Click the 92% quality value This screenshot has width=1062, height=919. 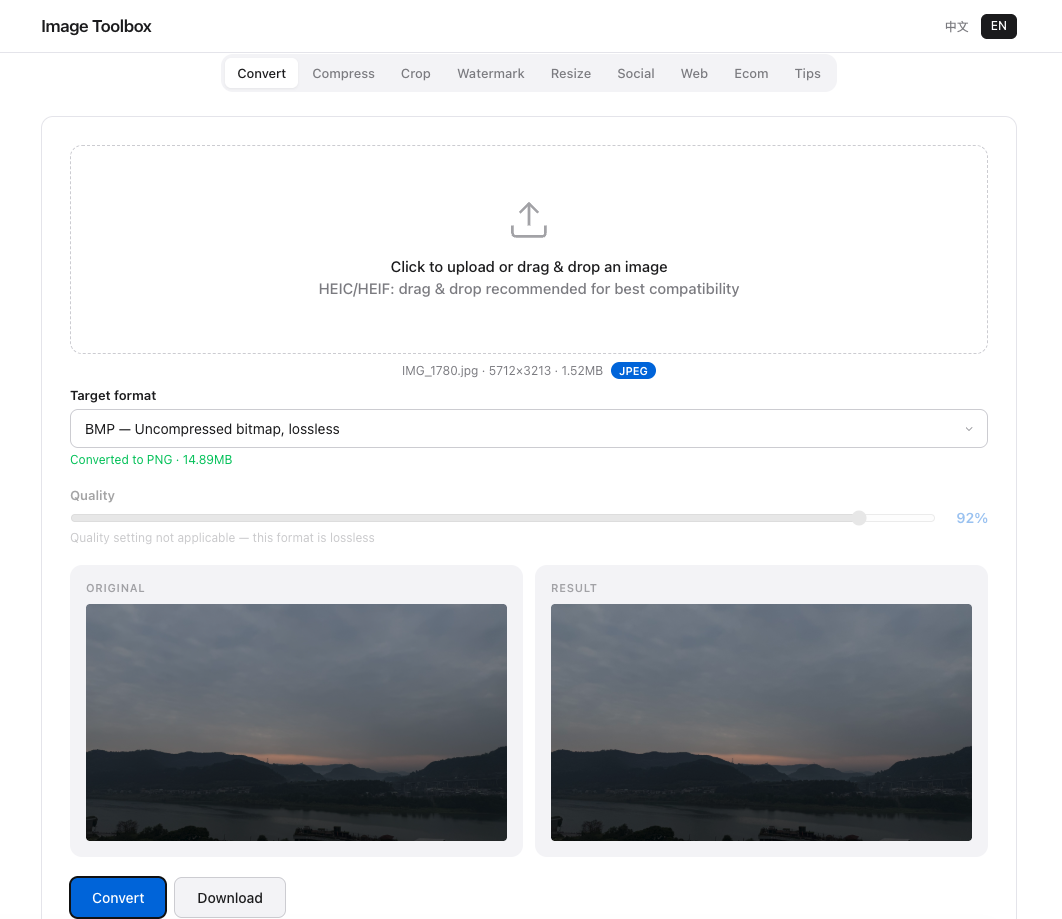(x=971, y=518)
